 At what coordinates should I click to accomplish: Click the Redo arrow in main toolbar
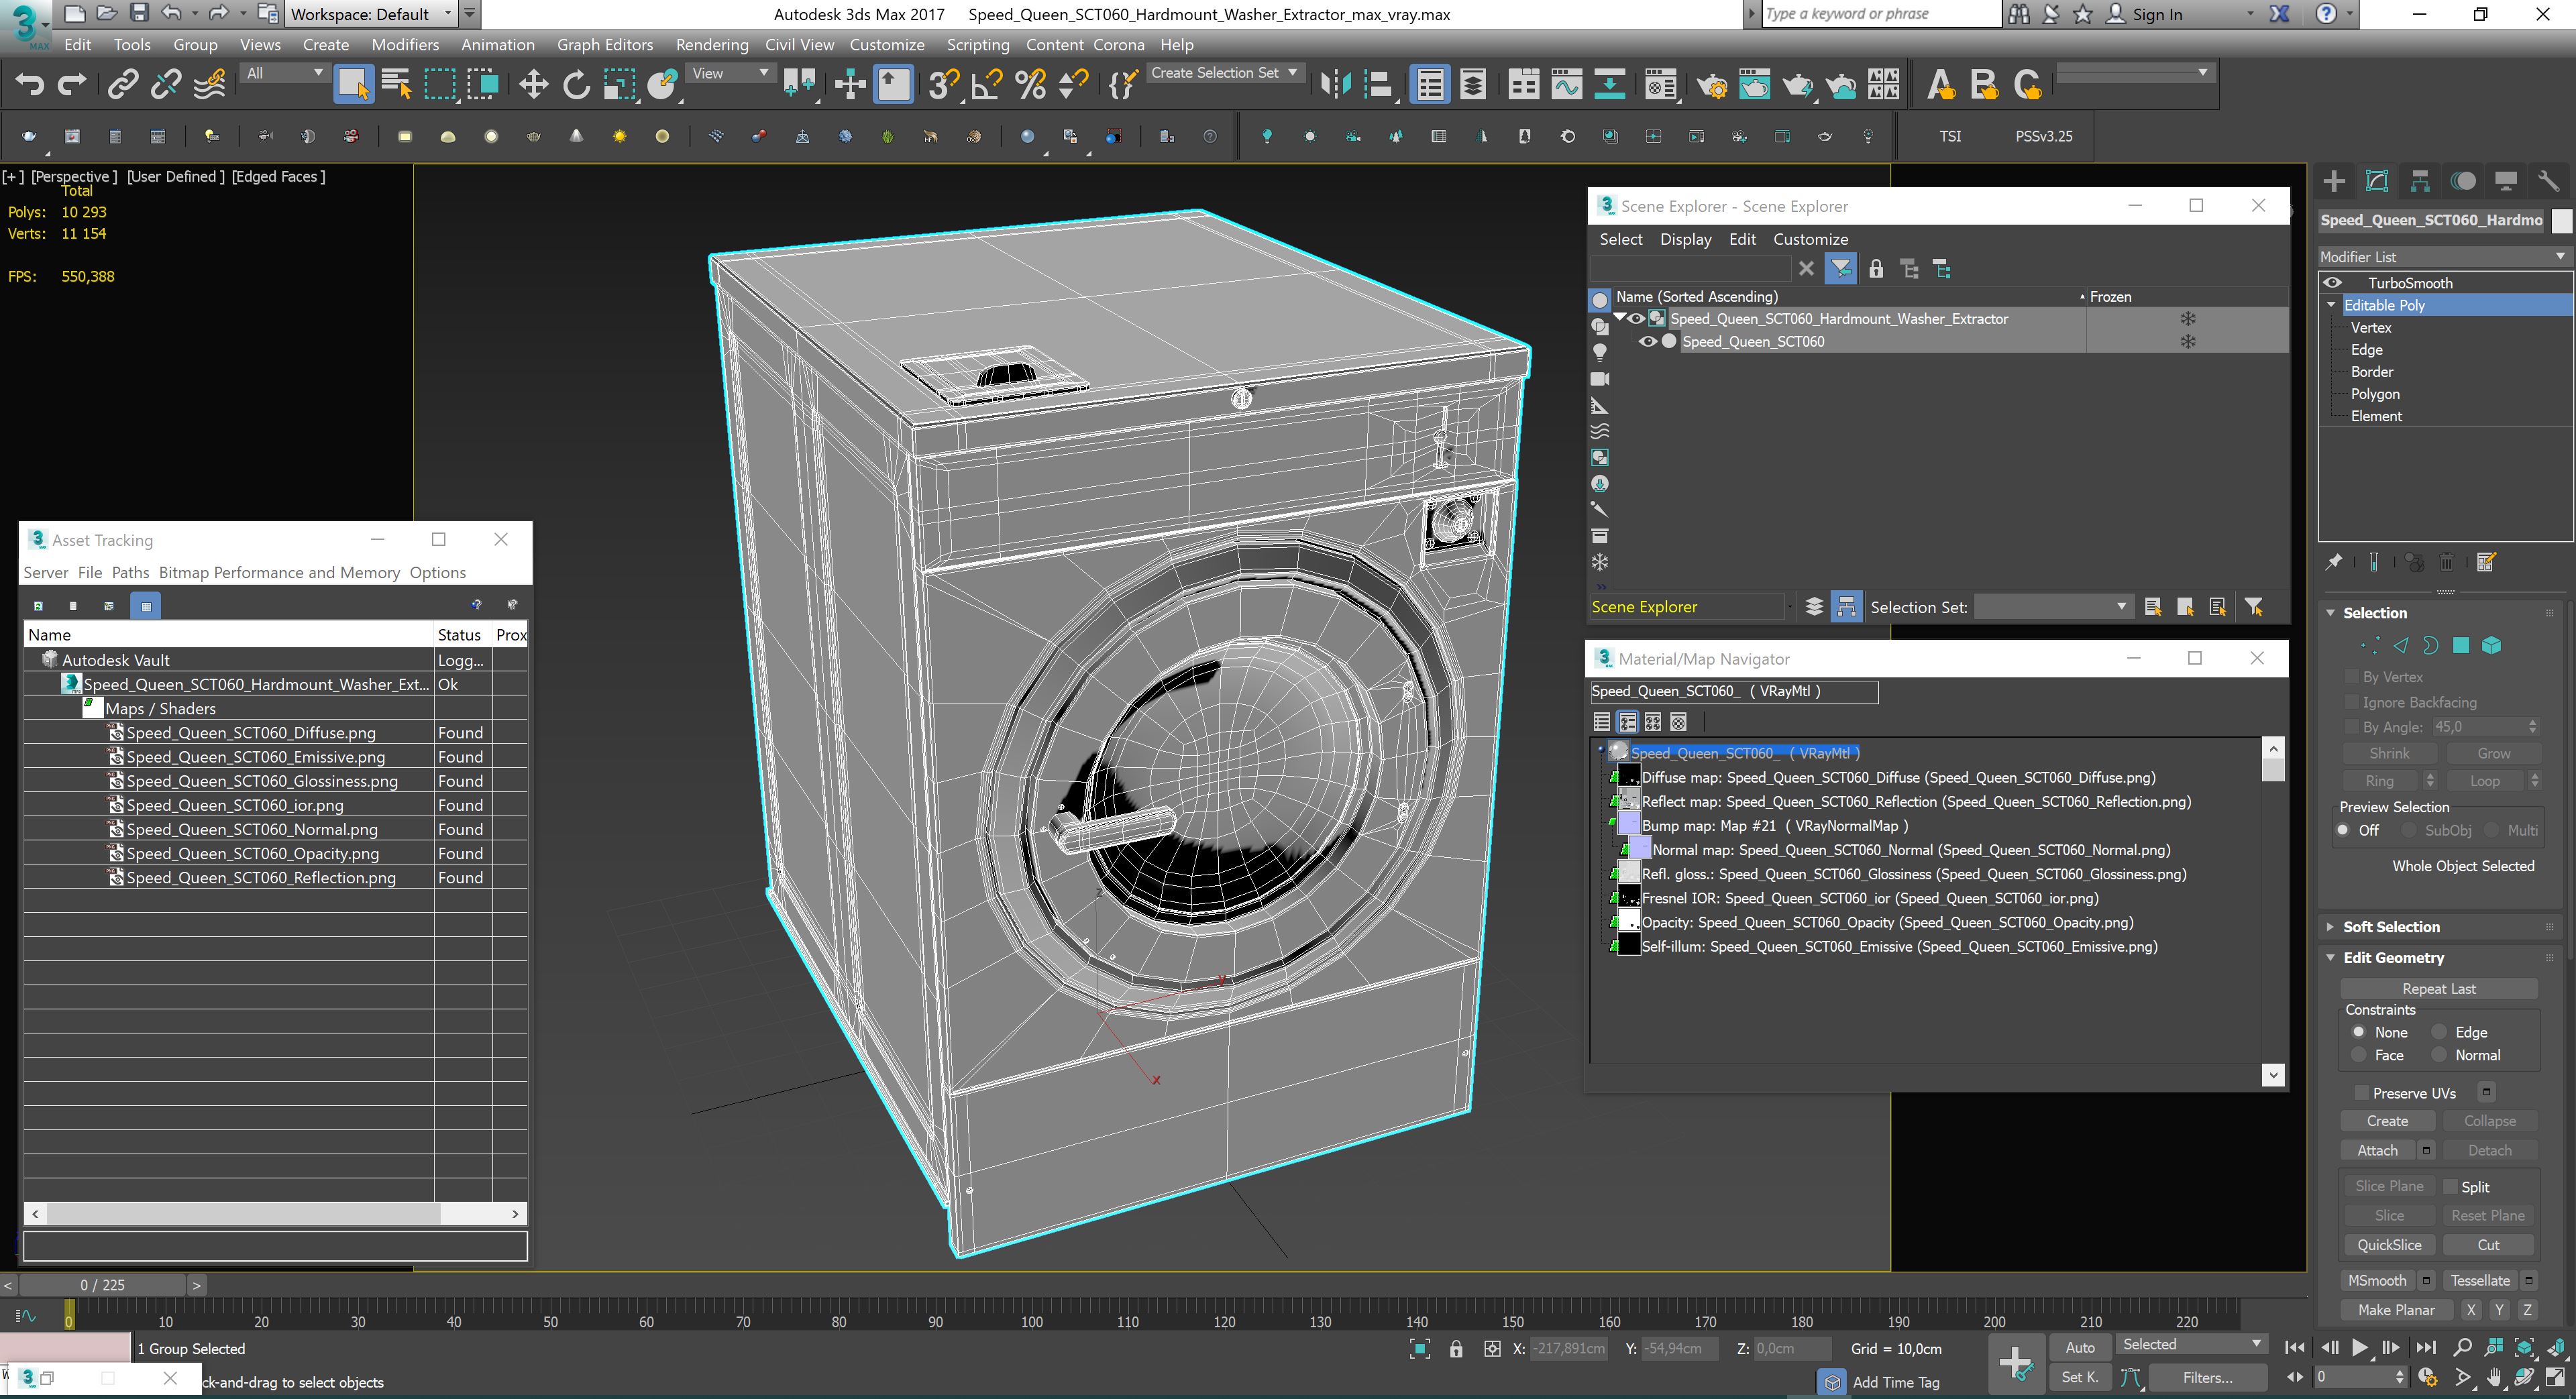pyautogui.click(x=72, y=85)
